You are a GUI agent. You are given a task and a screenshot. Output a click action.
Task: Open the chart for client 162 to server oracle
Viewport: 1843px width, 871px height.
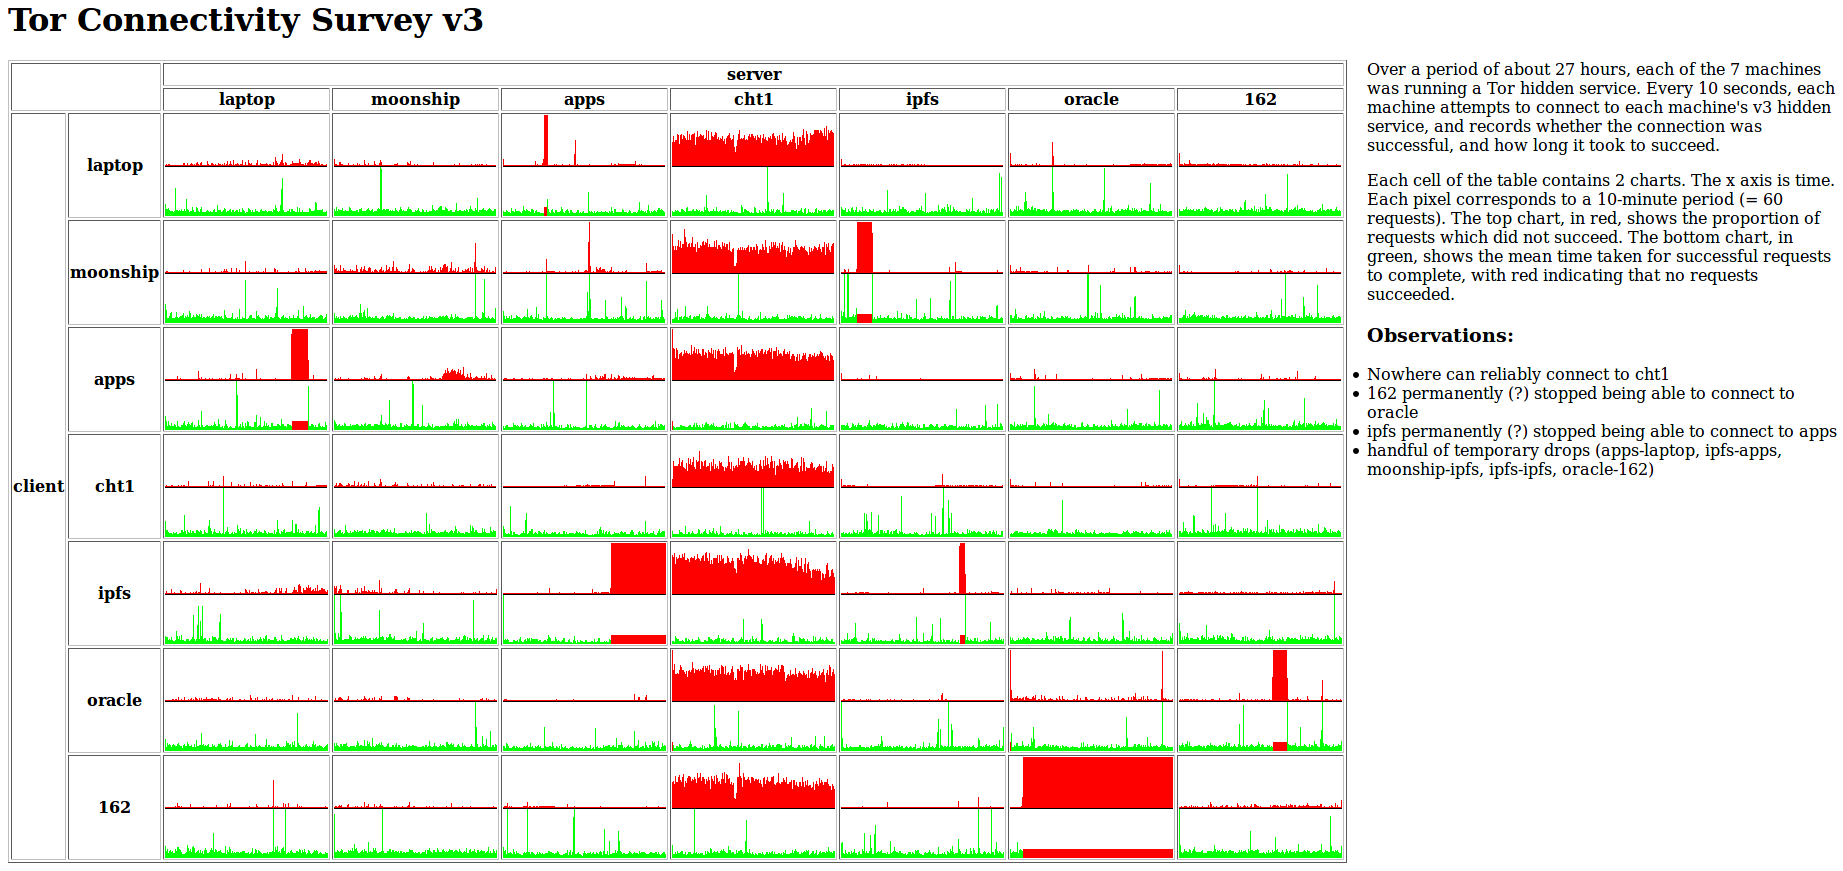(1091, 807)
